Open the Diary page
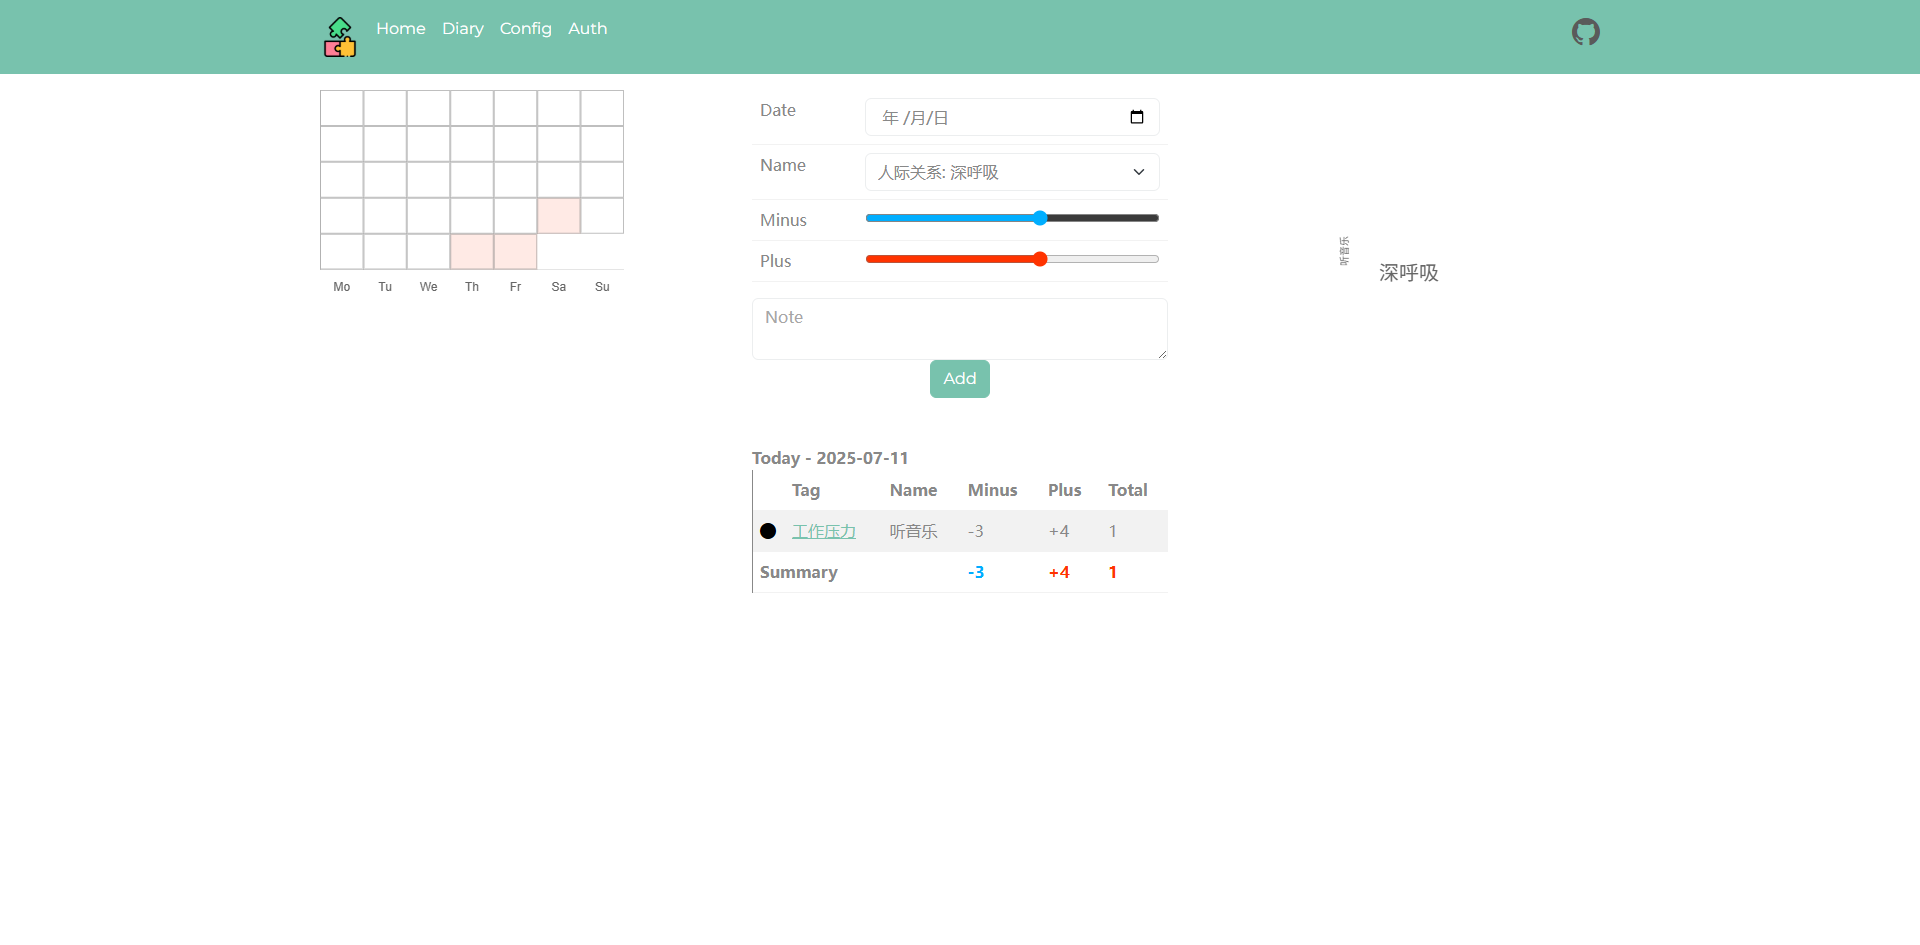 click(463, 29)
